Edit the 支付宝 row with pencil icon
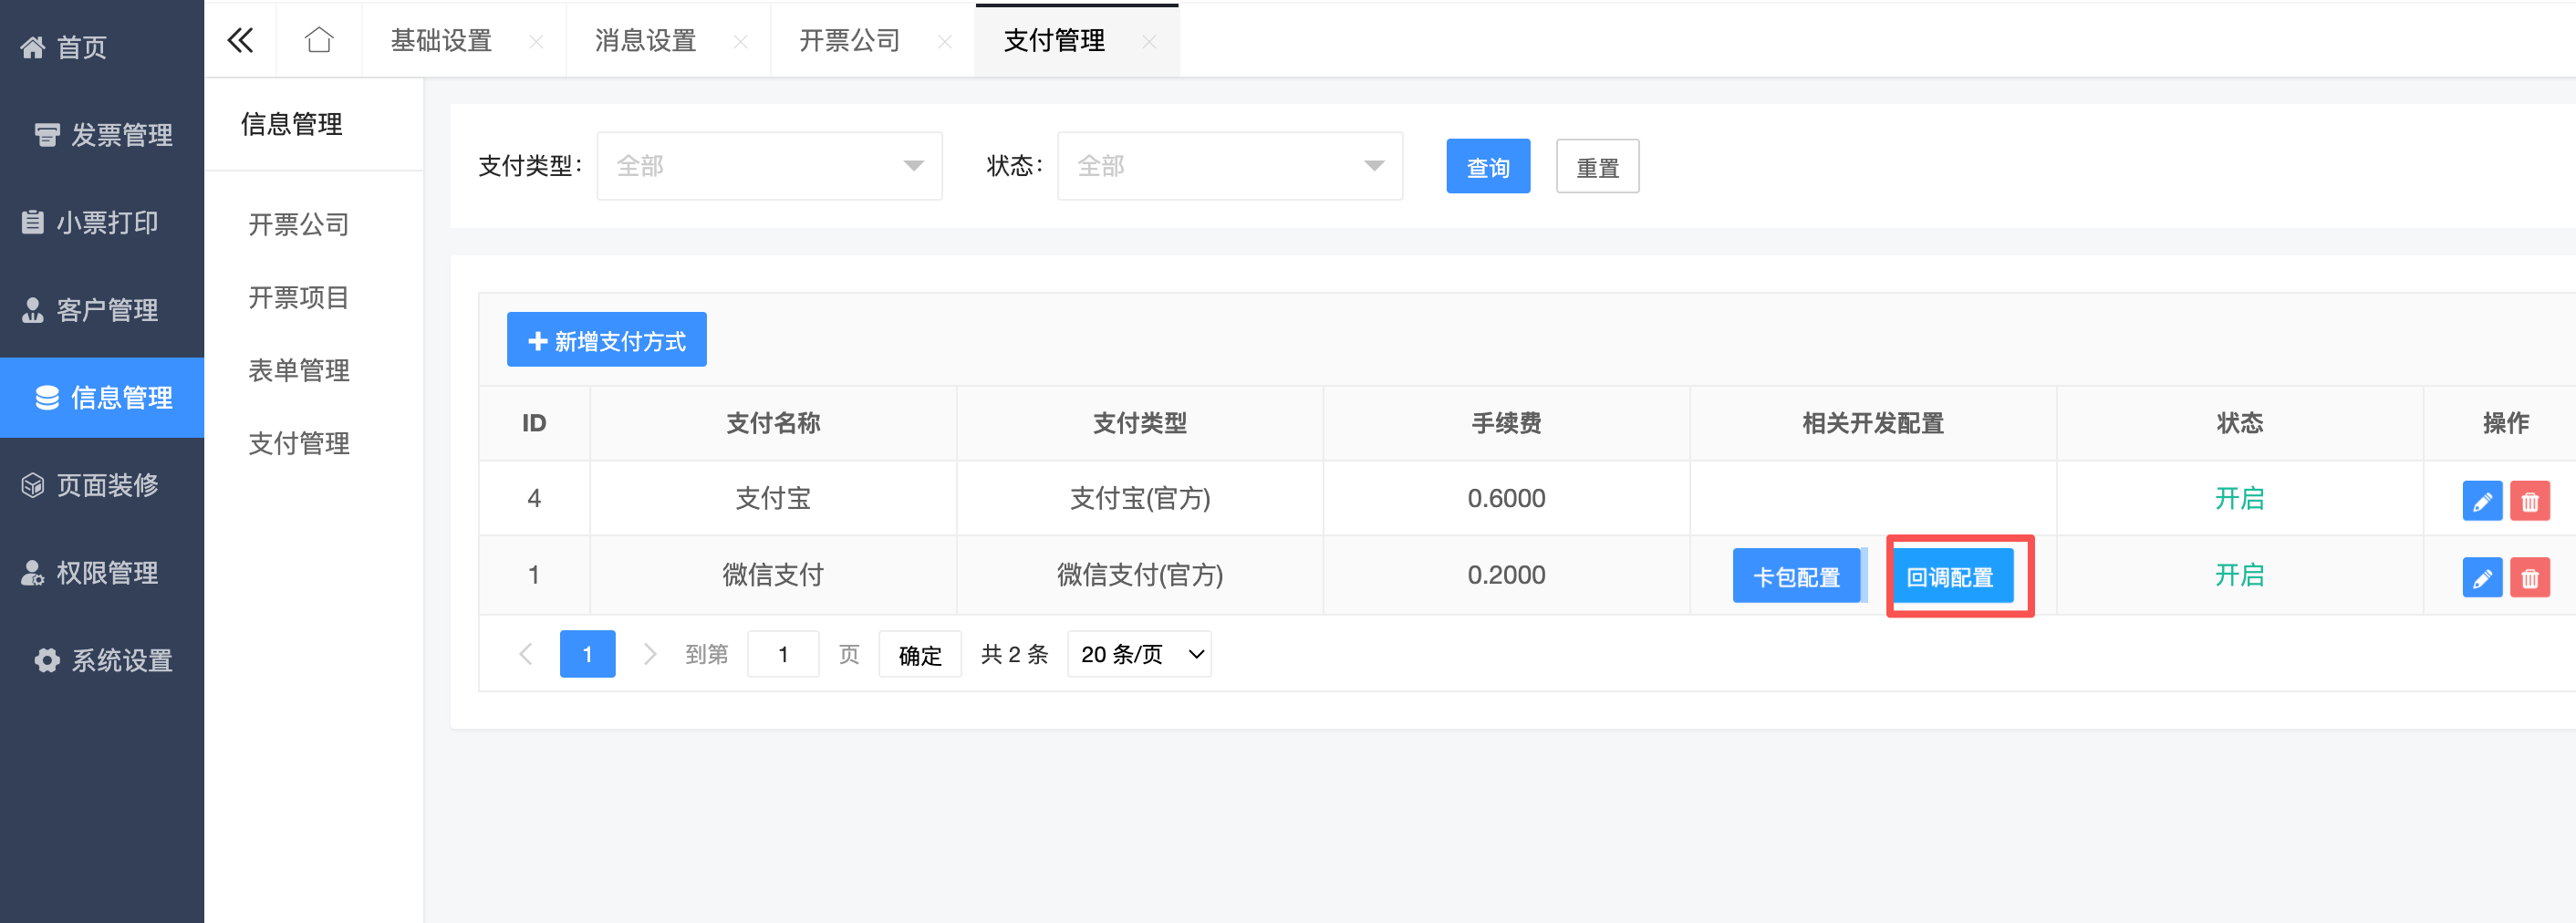Viewport: 2576px width, 923px height. coord(2481,501)
